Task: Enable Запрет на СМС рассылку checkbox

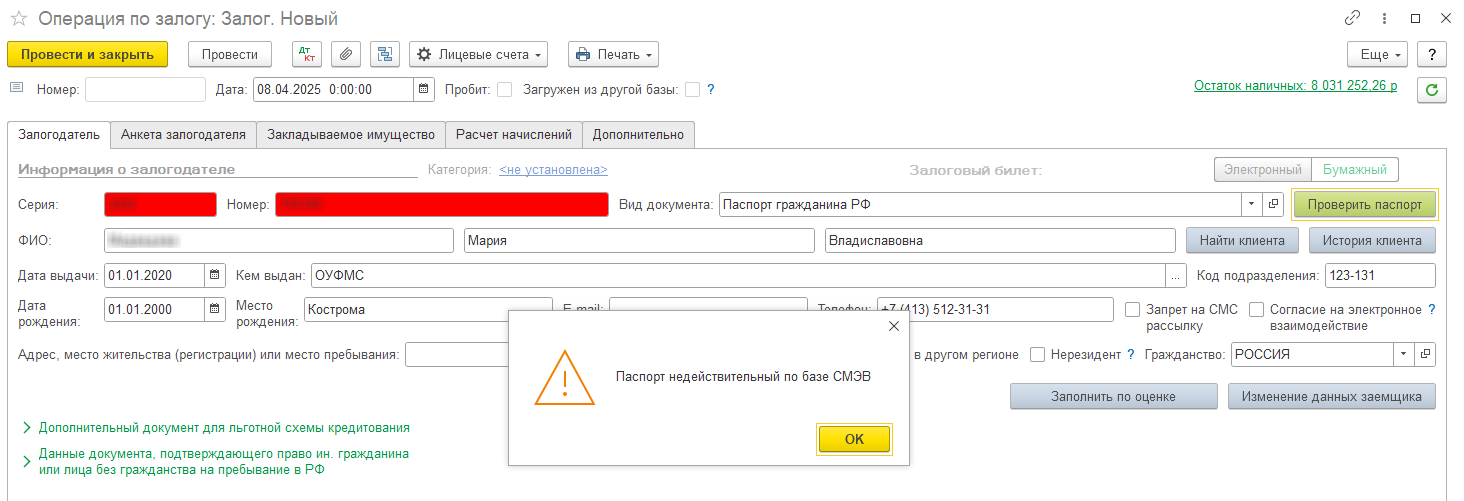Action: [x=1133, y=309]
